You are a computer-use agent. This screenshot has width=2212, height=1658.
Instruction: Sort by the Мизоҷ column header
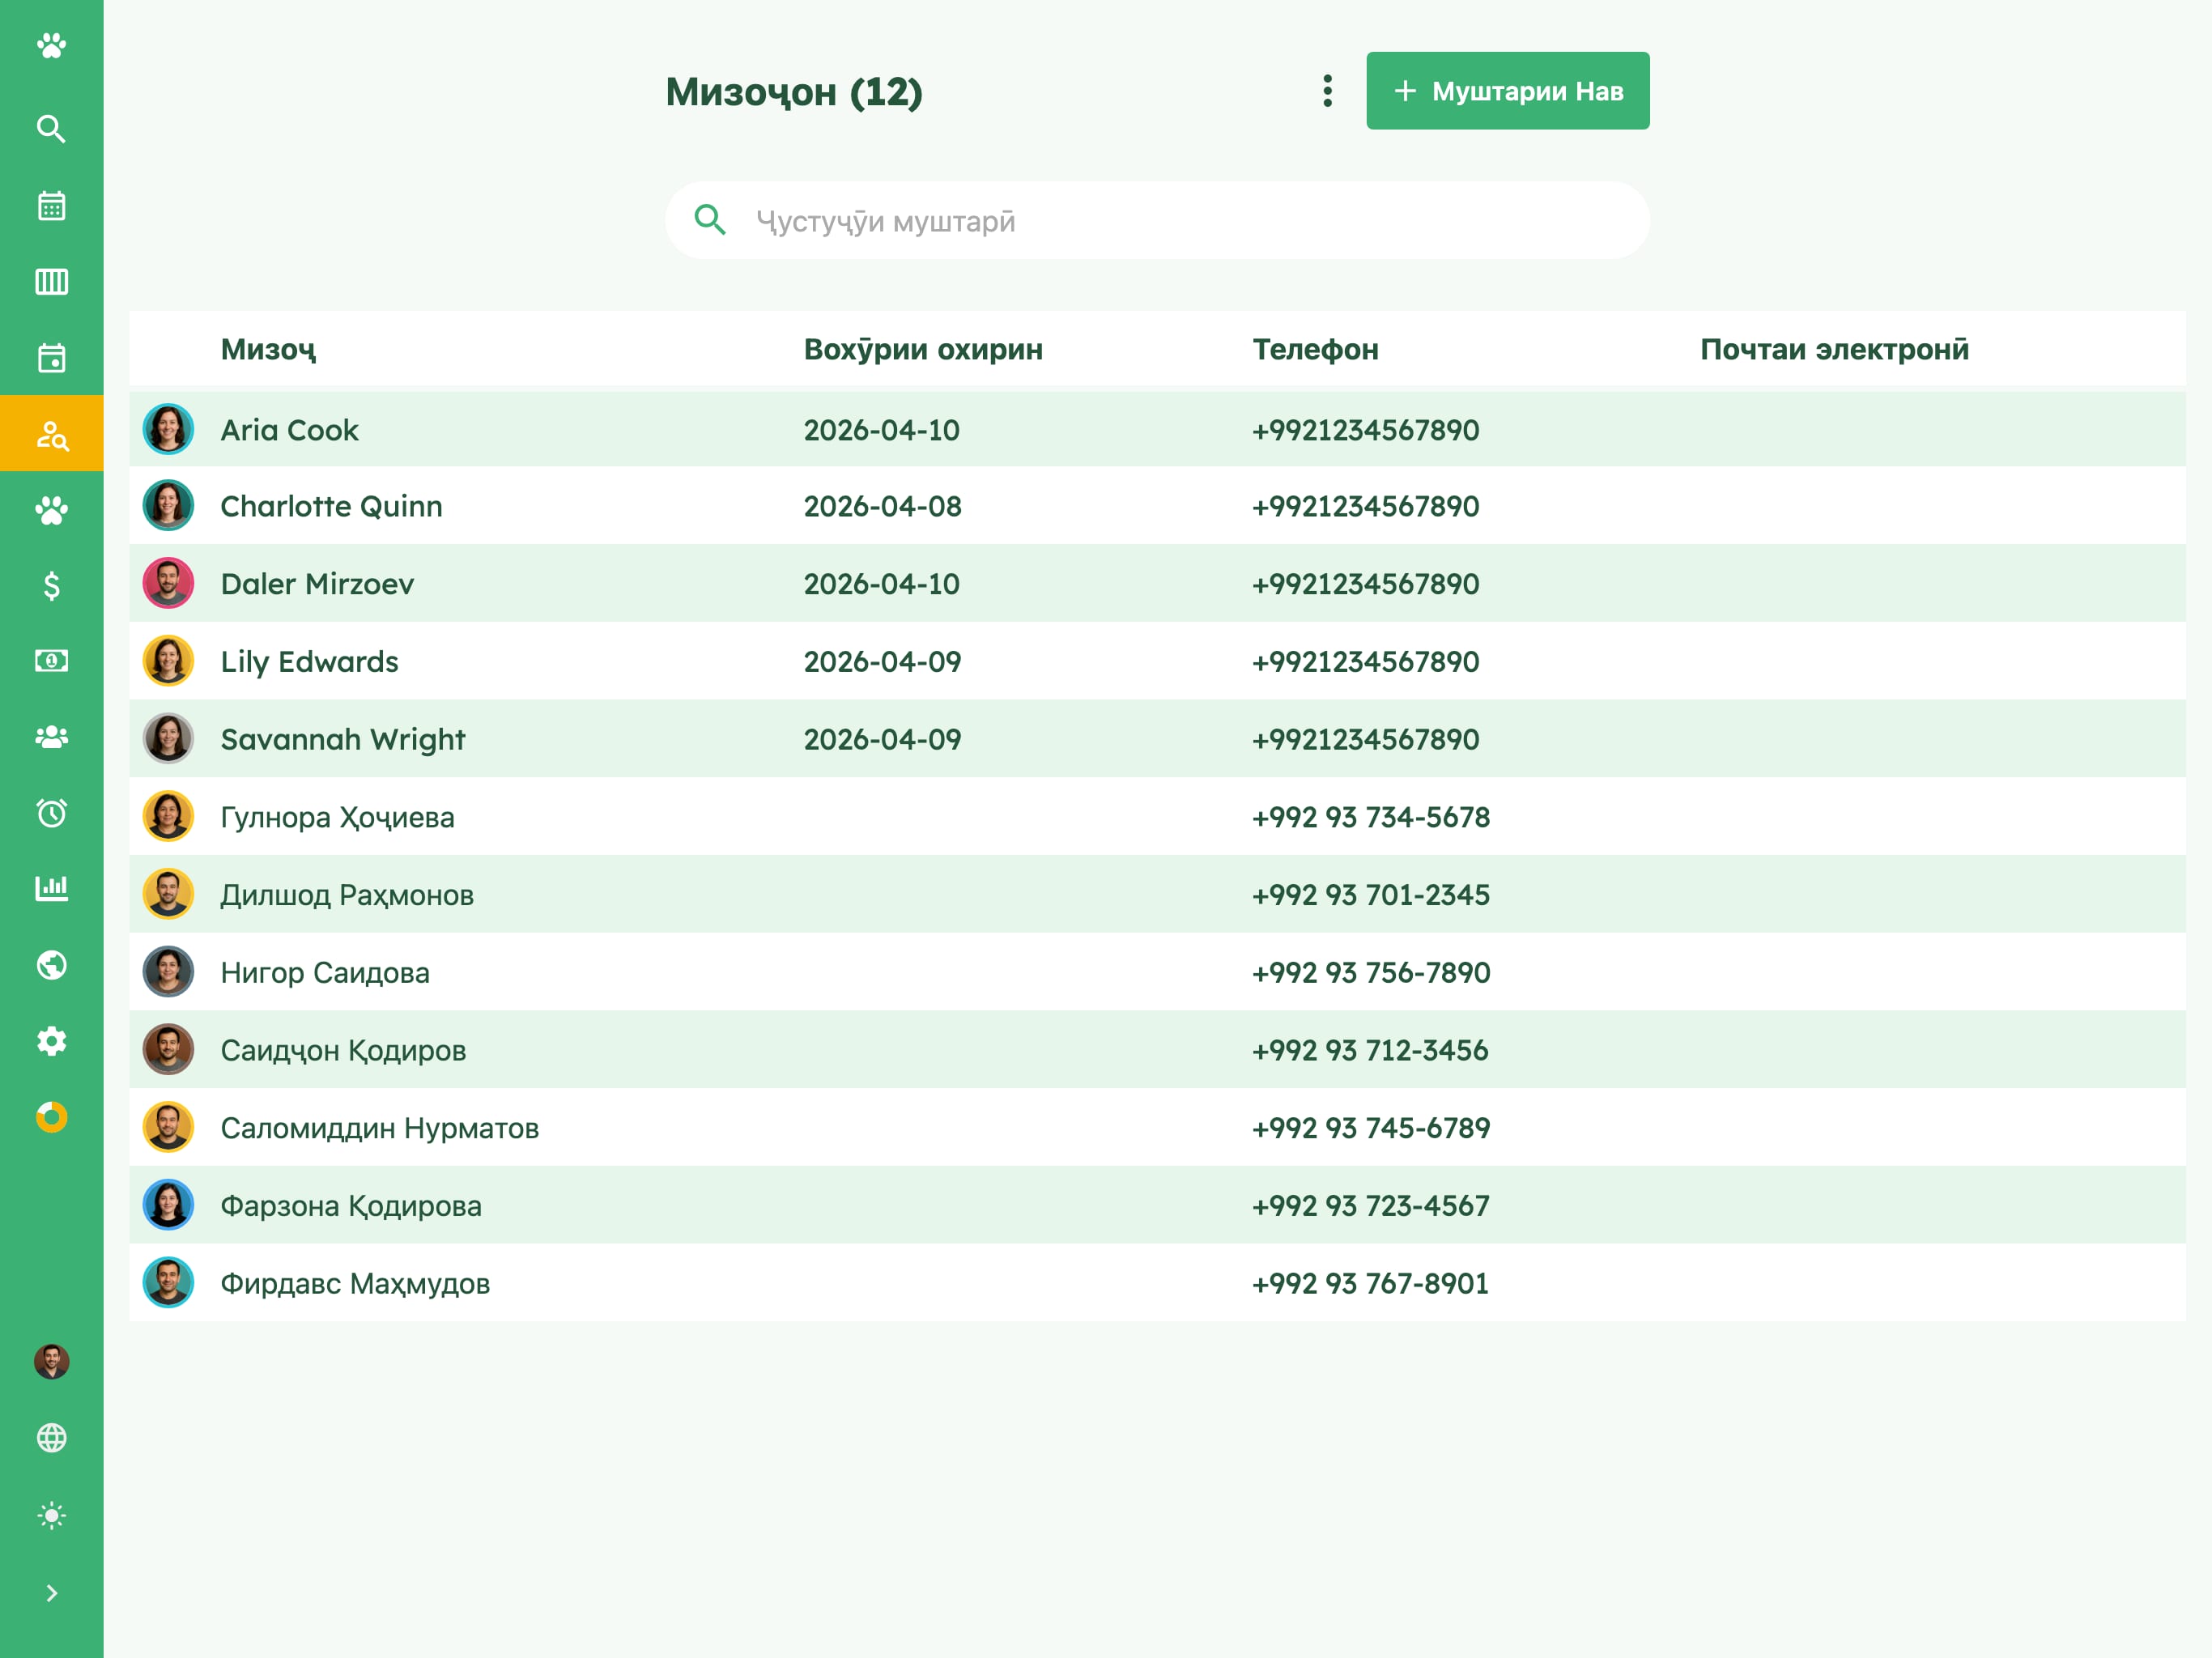[x=268, y=349]
